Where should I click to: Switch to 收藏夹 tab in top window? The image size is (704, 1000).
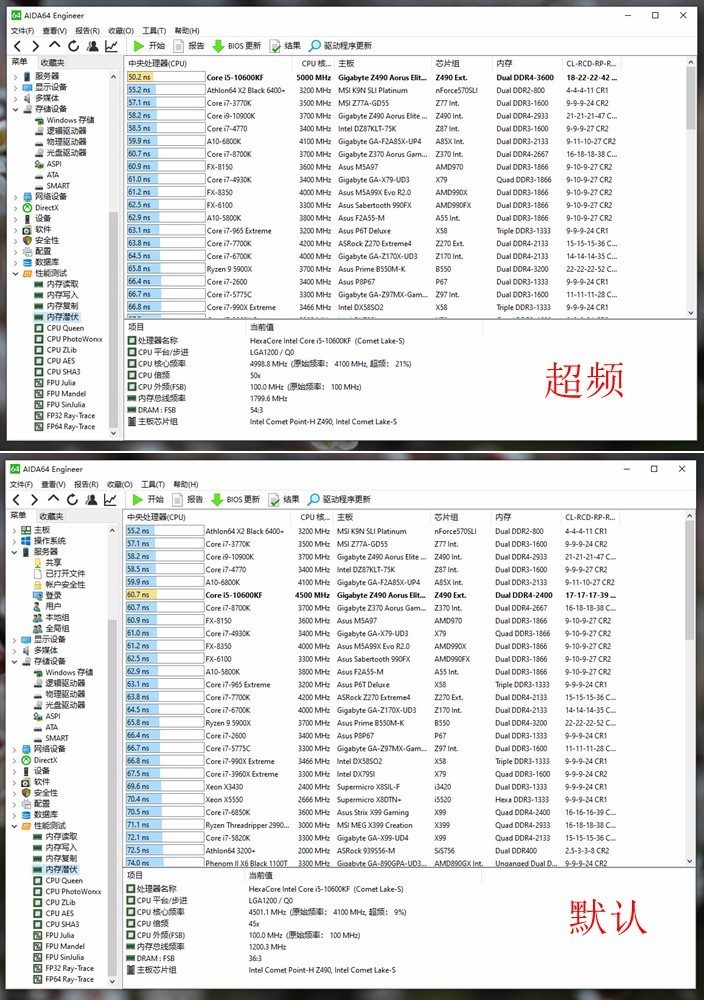52,62
